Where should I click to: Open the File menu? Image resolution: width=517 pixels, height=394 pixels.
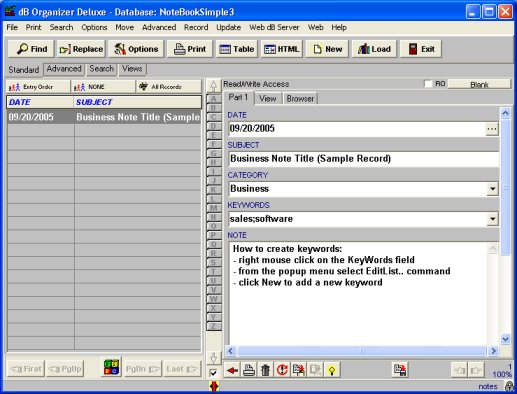pyautogui.click(x=12, y=27)
